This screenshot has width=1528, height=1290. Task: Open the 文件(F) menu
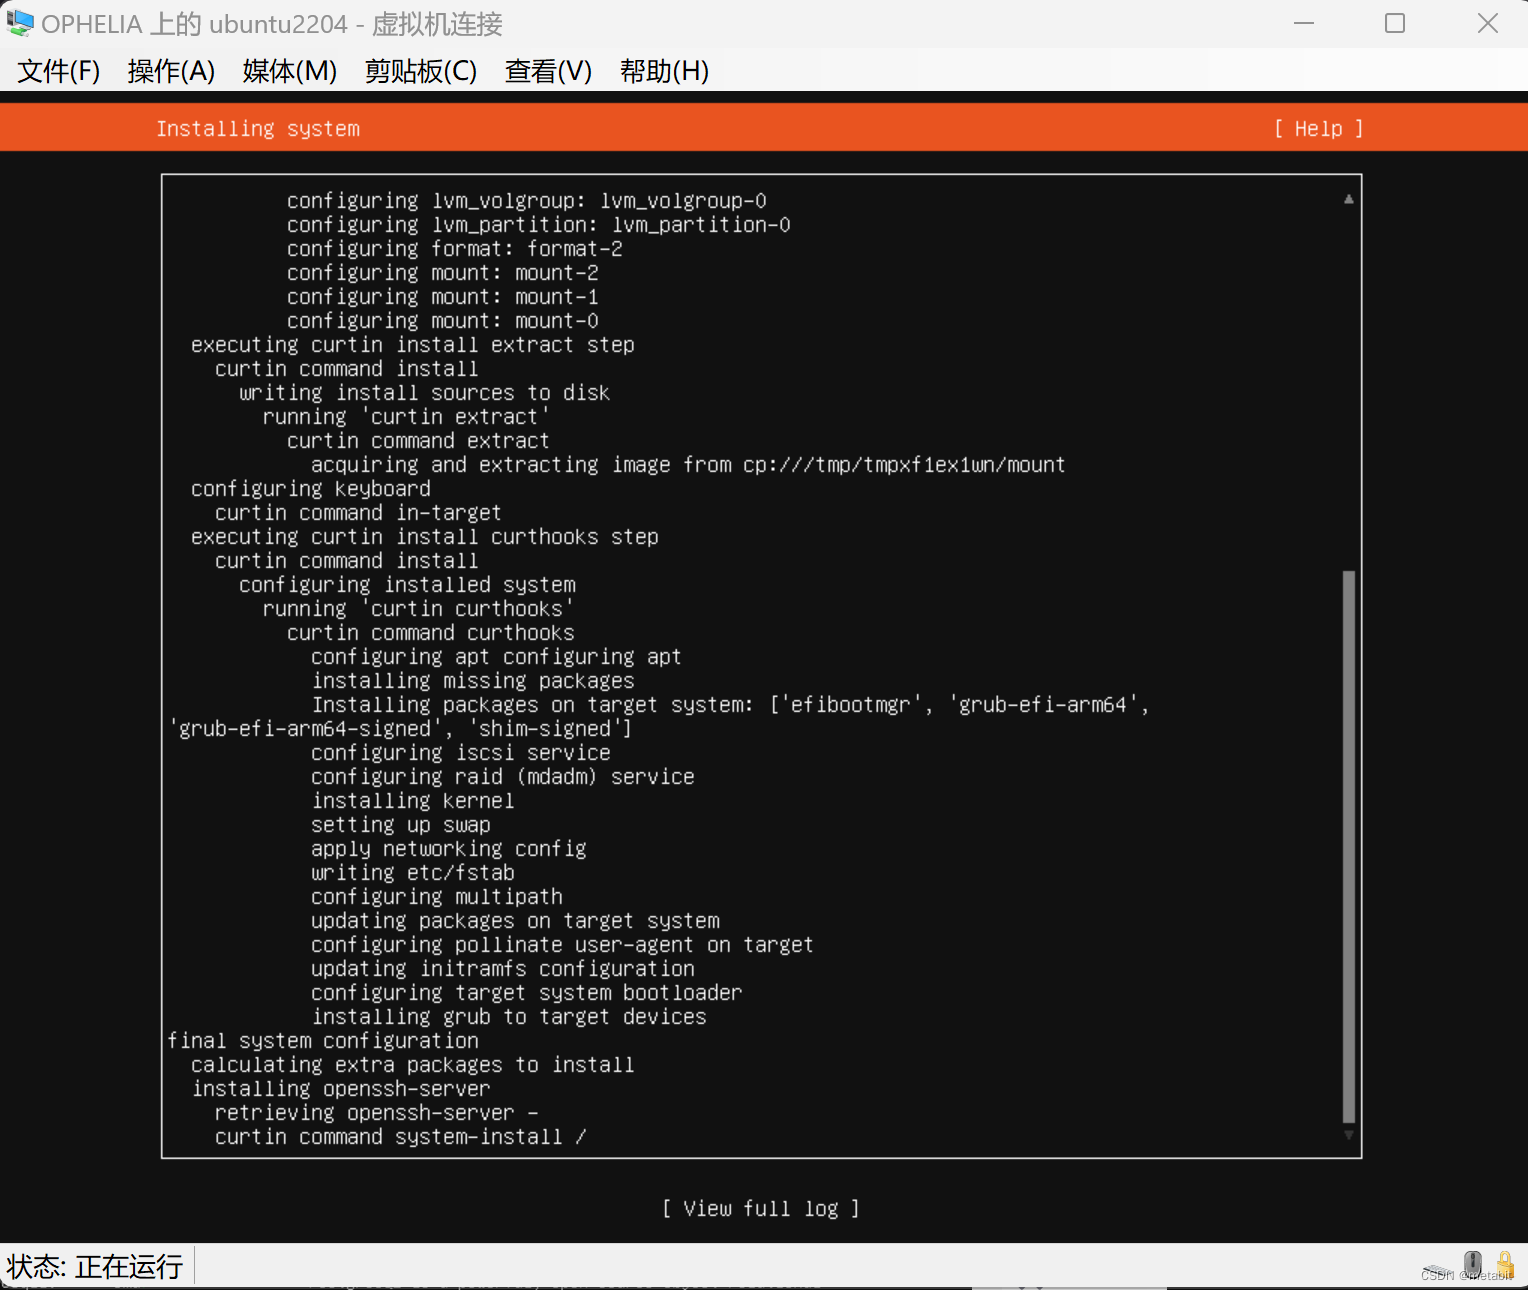click(59, 71)
